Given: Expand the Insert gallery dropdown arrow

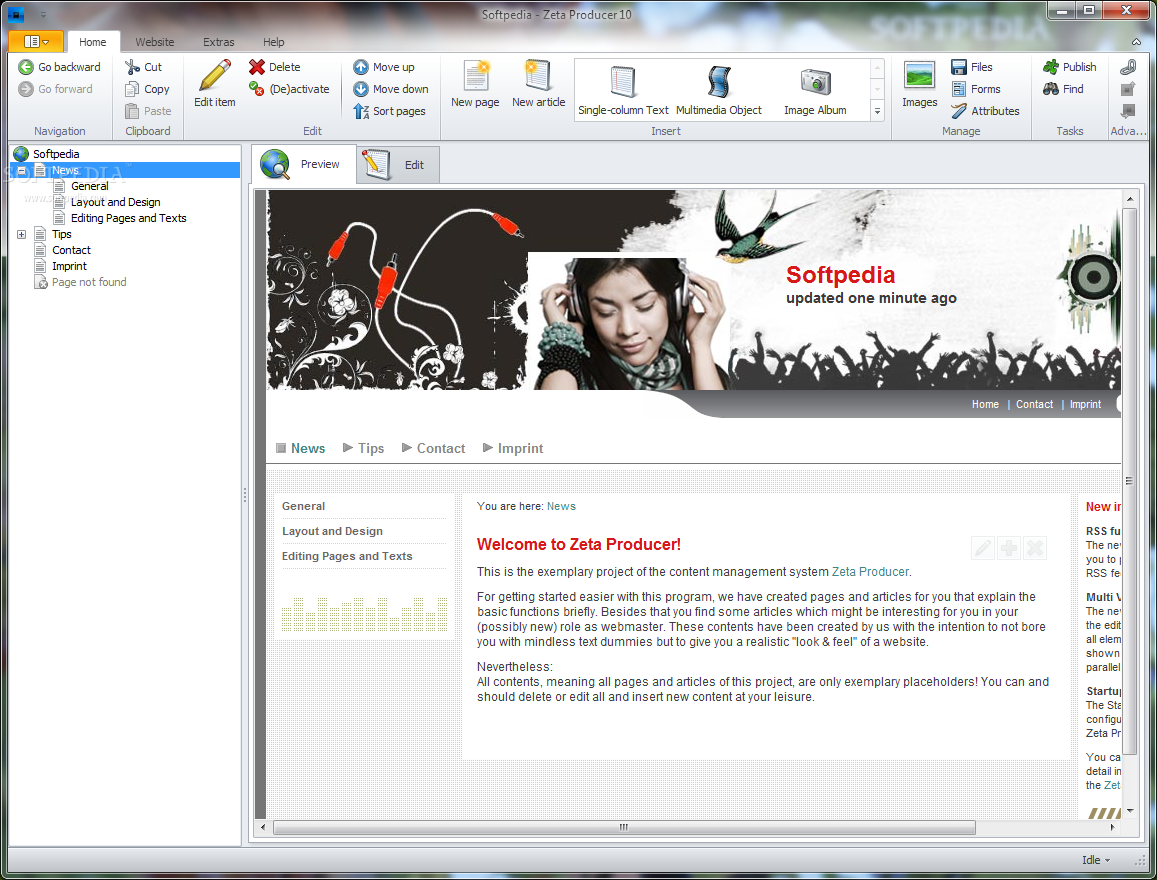Looking at the screenshot, I should (x=877, y=111).
